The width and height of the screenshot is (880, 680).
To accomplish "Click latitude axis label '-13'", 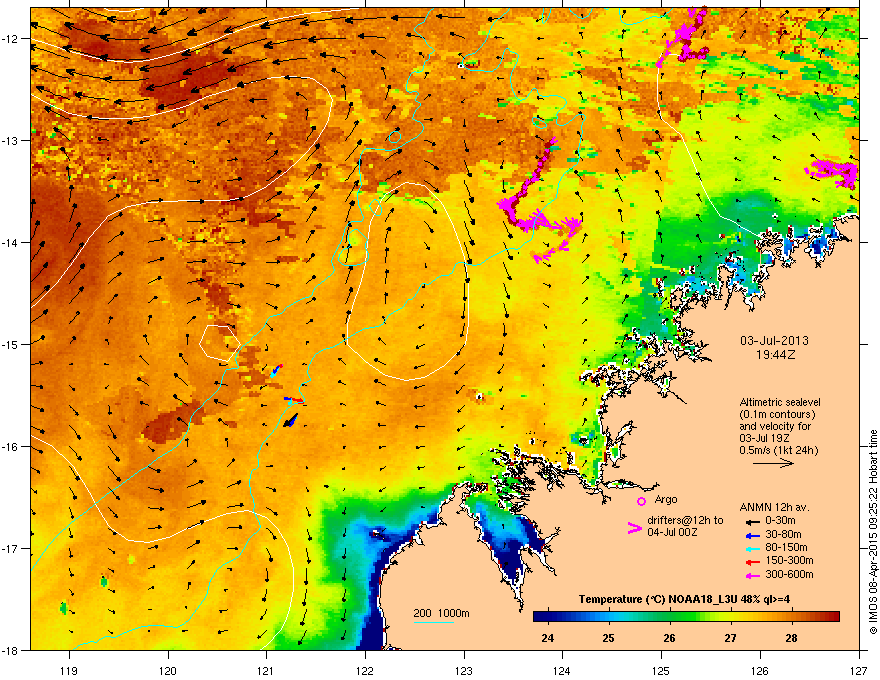I will [11, 141].
